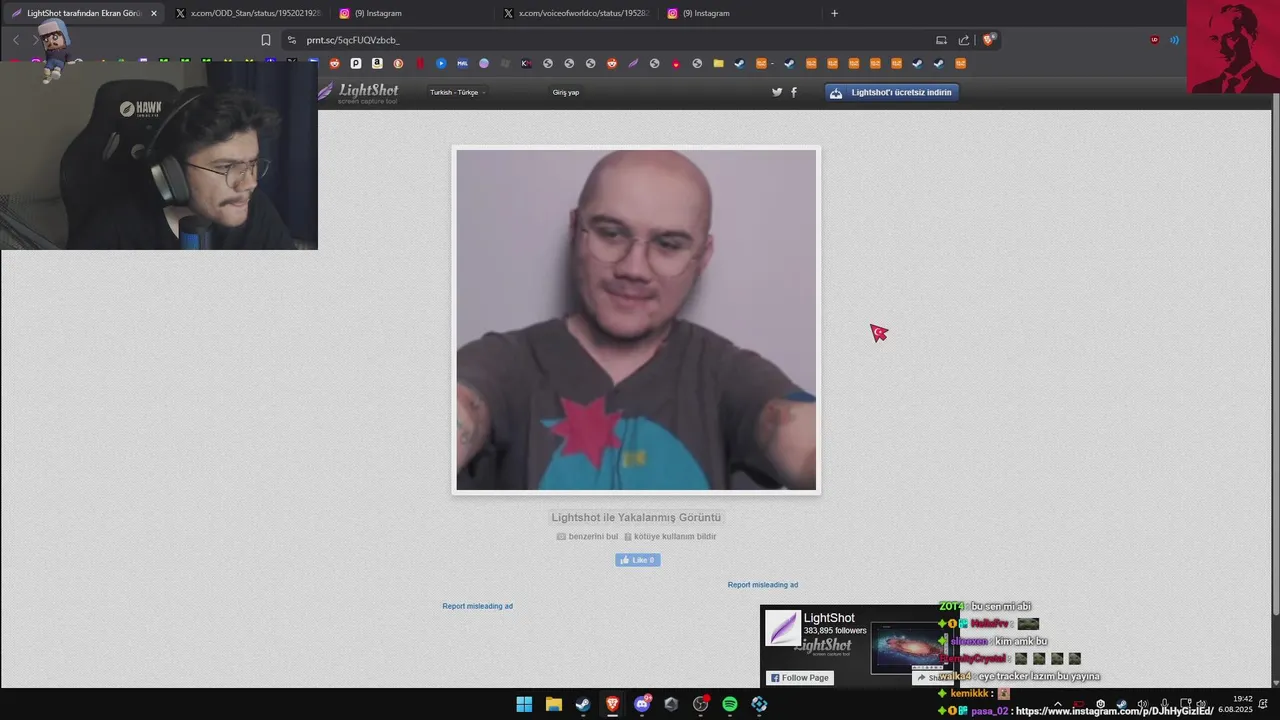
Task: Open the MAL bookmark icon
Action: click(462, 63)
